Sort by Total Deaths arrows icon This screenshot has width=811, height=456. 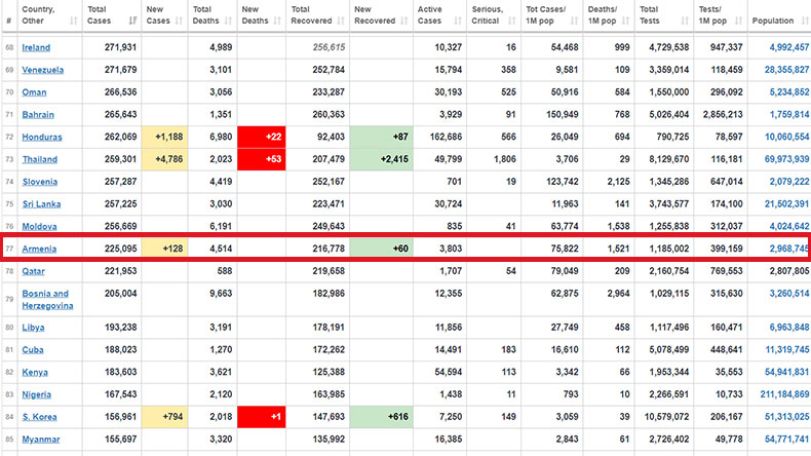click(x=229, y=21)
